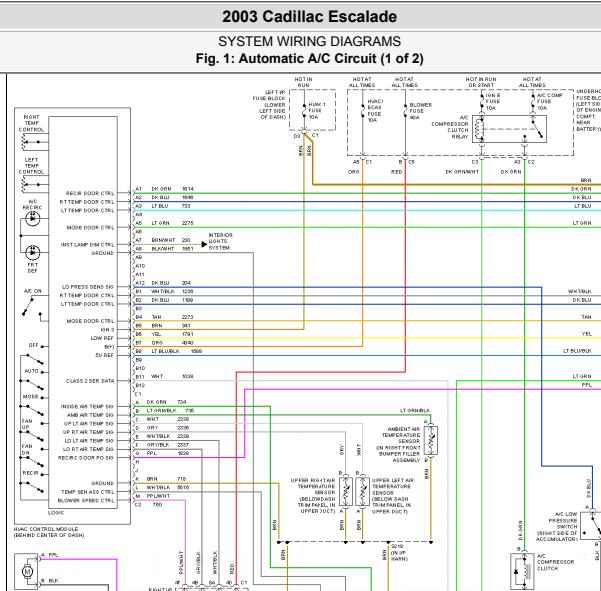Click the 'BLOWER FUSE 40A' label

point(420,111)
